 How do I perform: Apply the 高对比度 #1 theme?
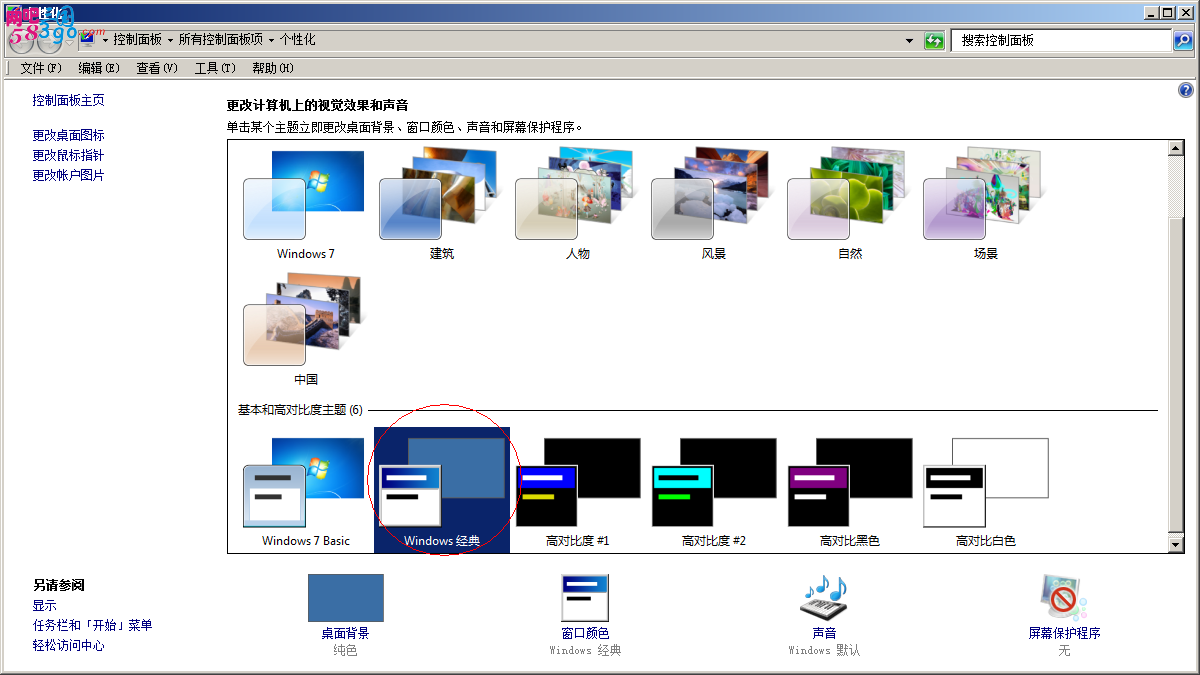[x=577, y=491]
